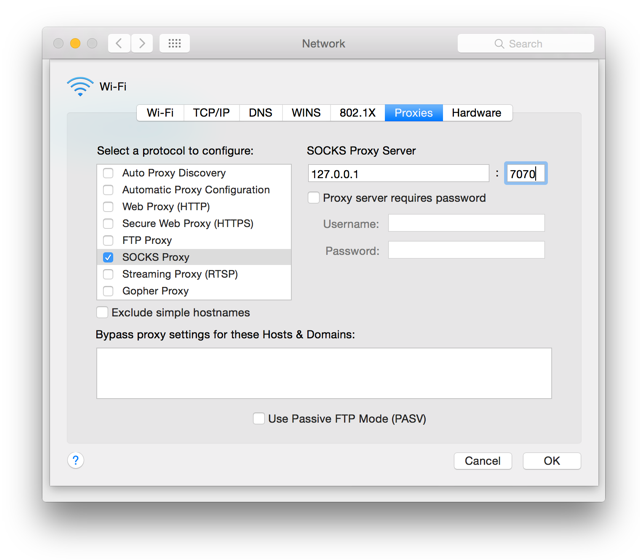Click the bypass proxy hosts text area
The width and height of the screenshot is (640, 560).
point(323,373)
